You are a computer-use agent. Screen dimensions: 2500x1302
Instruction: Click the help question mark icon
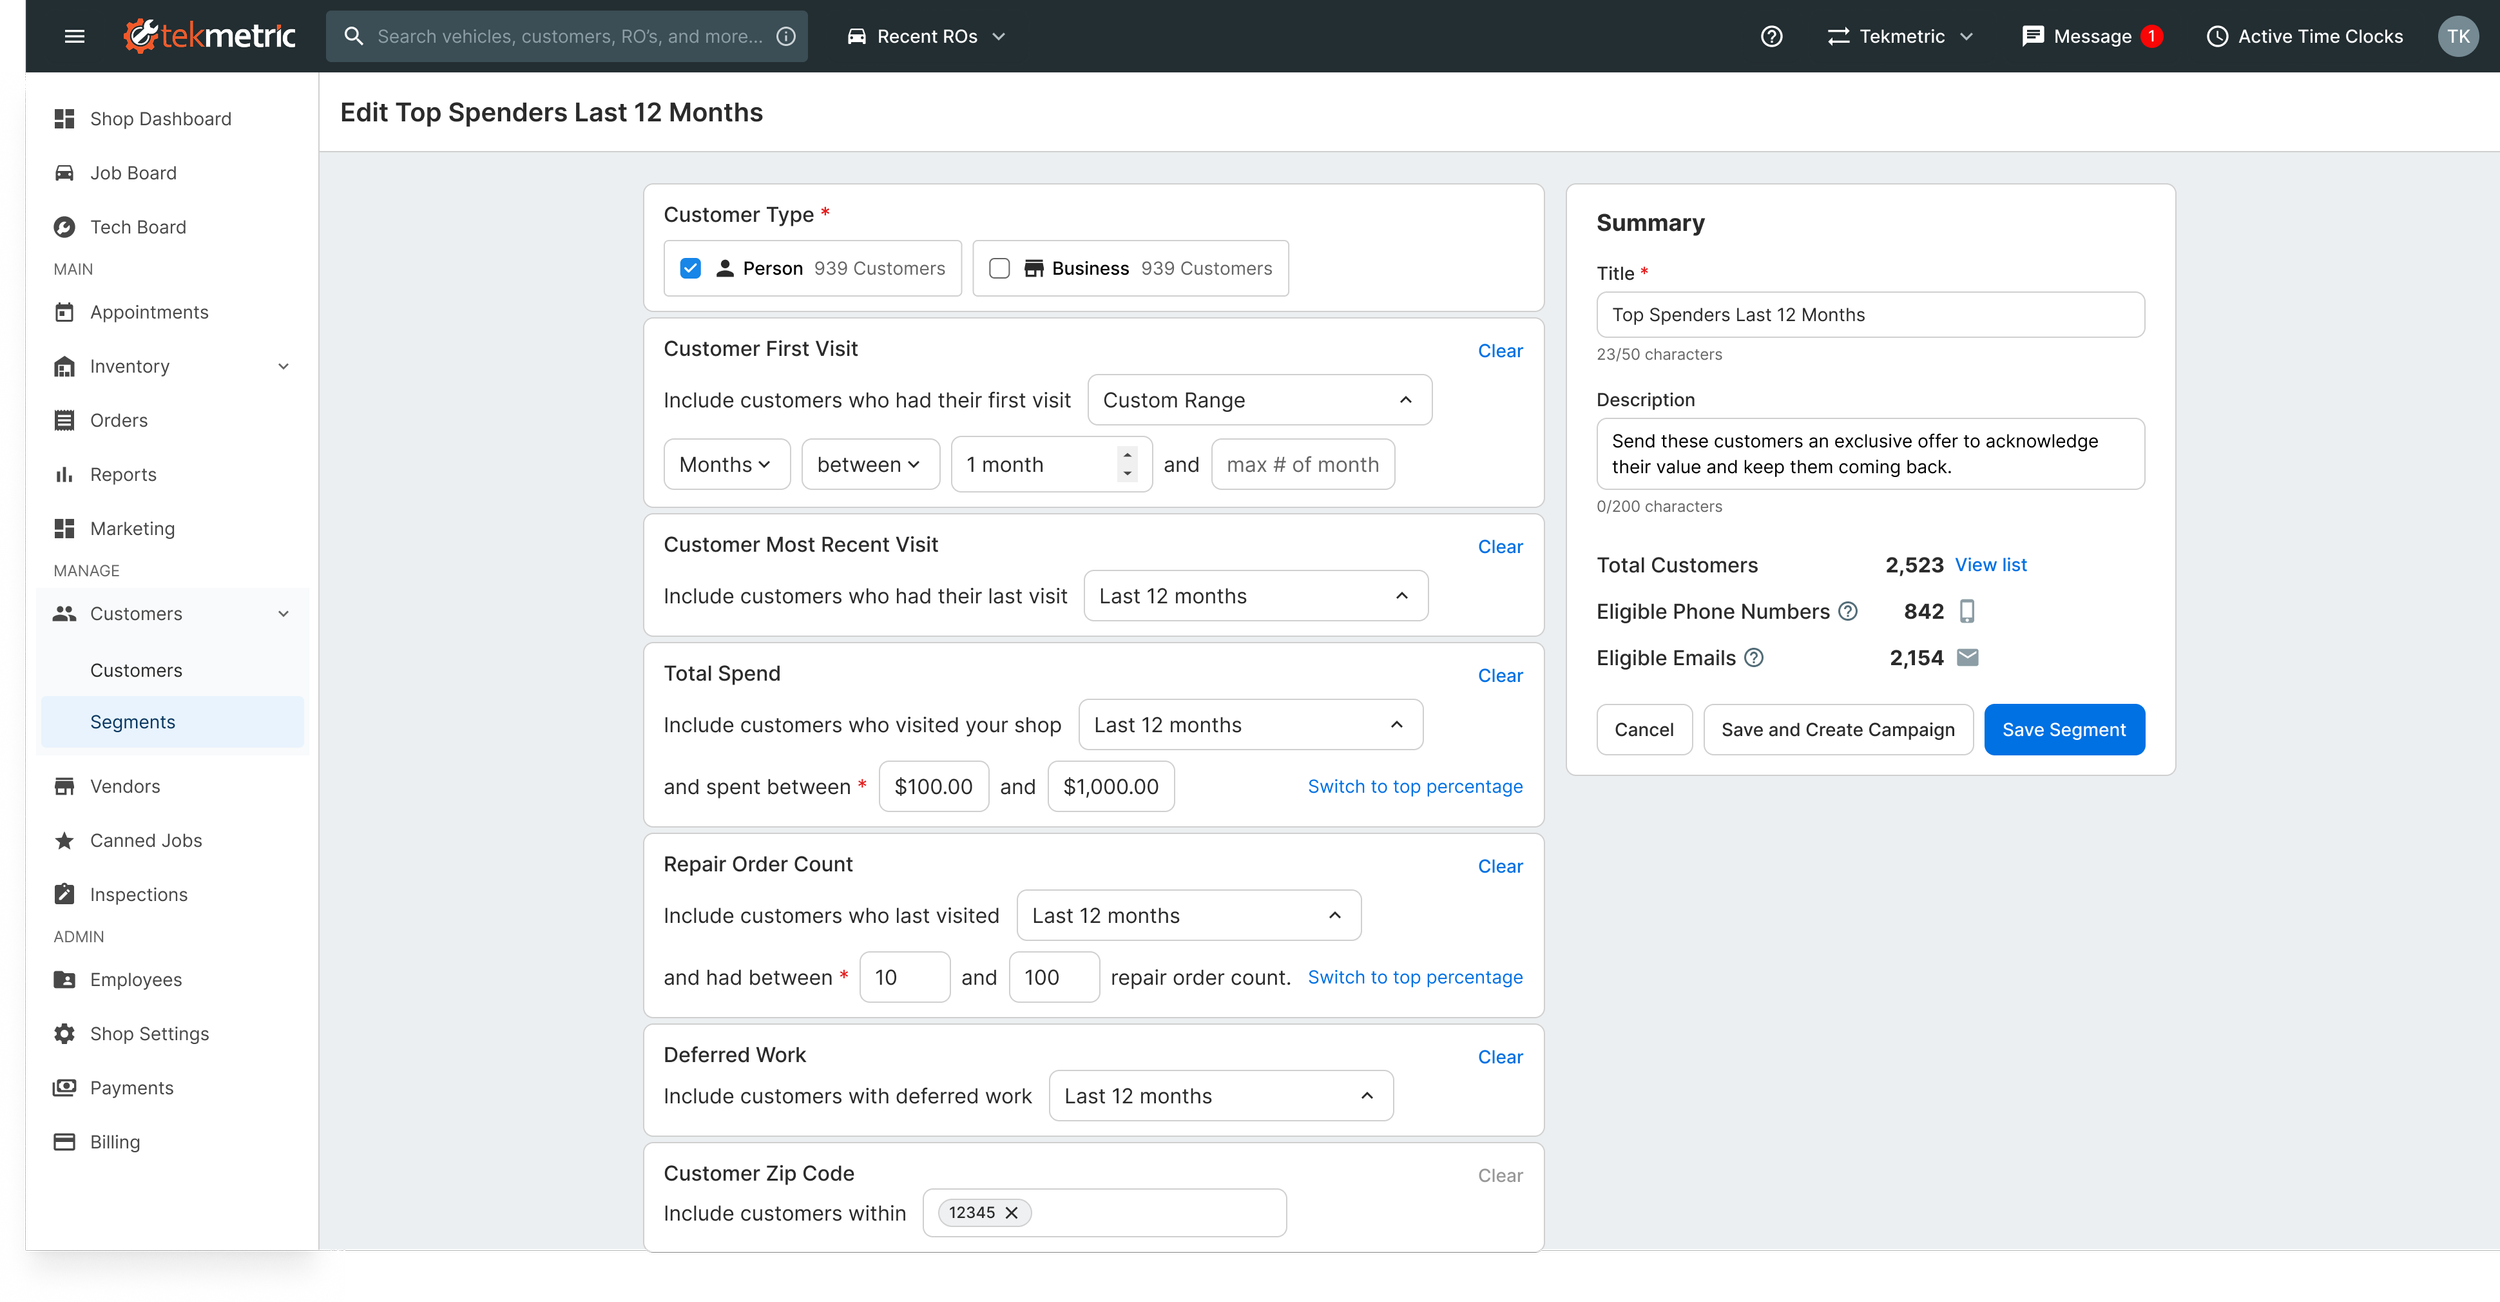point(1771,36)
